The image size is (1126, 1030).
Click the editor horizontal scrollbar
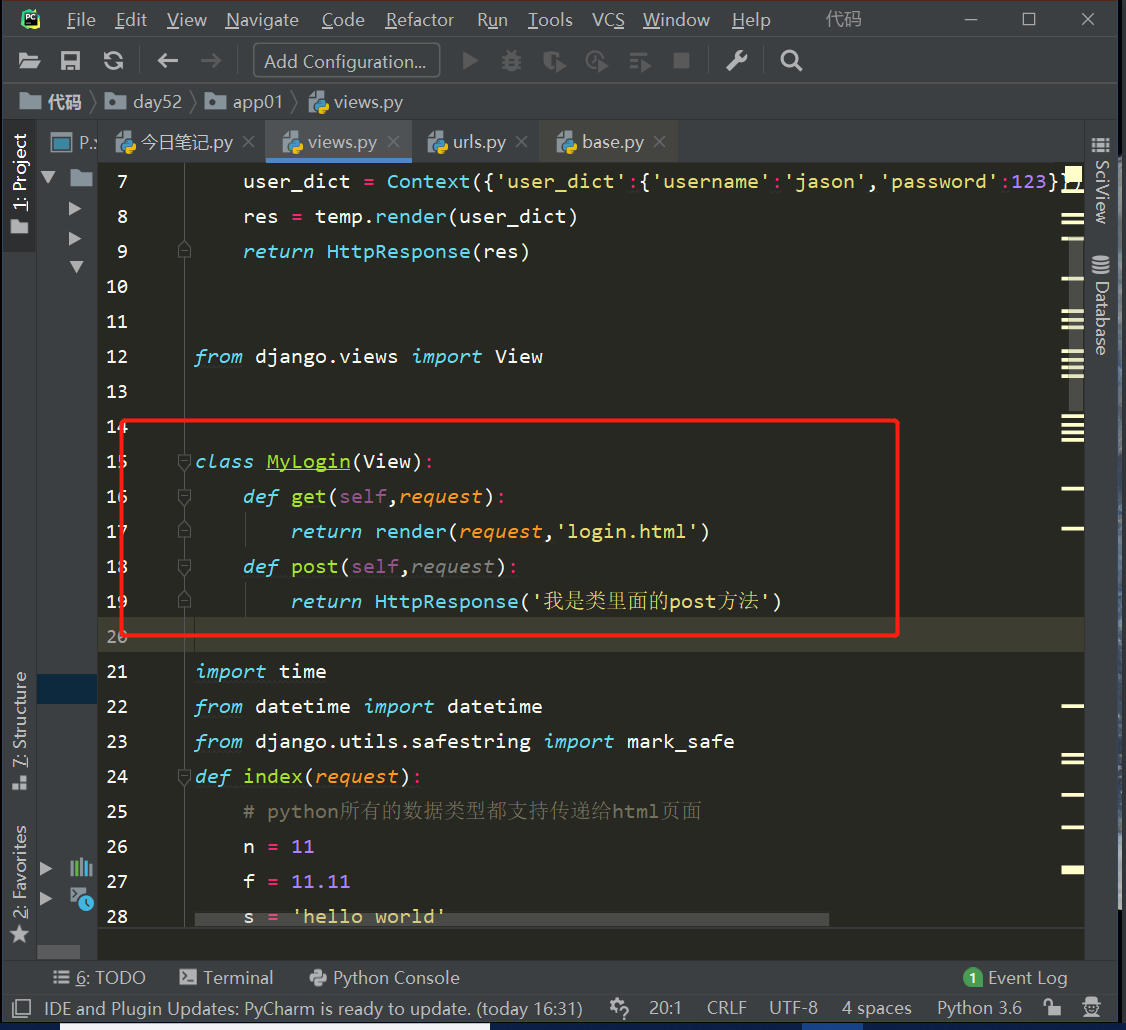511,919
